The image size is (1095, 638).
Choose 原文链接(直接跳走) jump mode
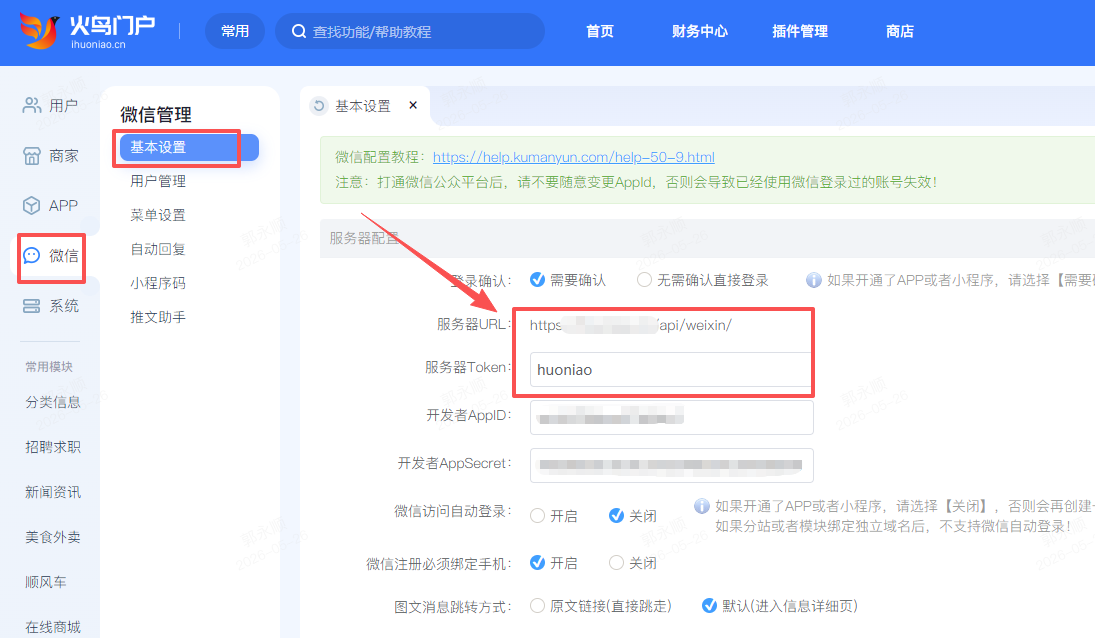click(x=538, y=606)
